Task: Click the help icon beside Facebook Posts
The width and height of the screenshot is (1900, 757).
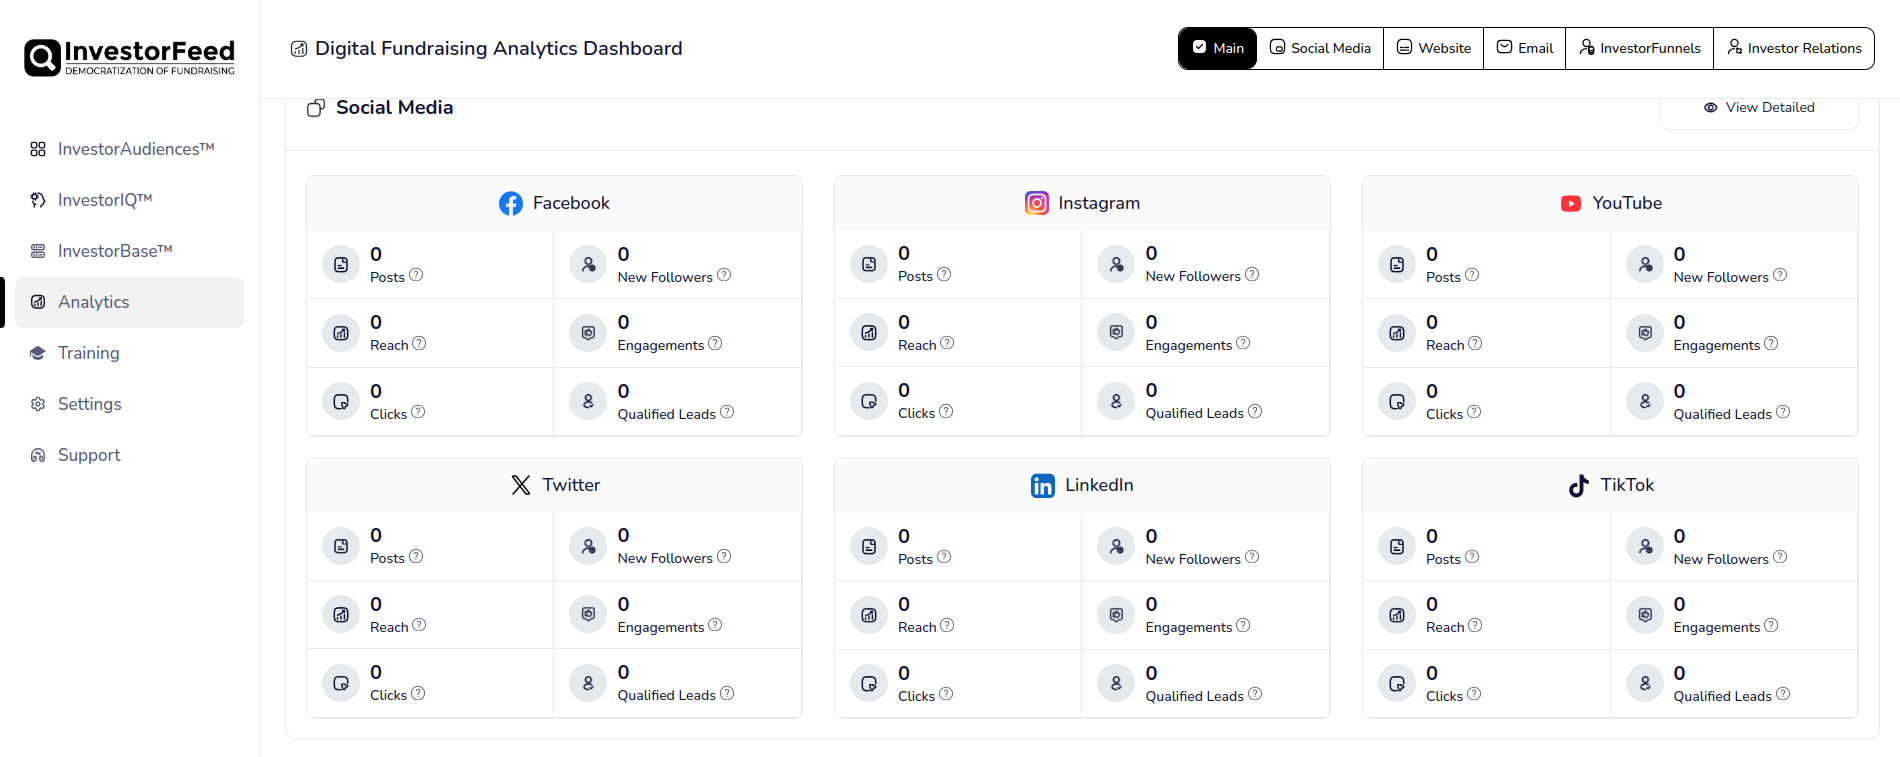Action: pyautogui.click(x=416, y=275)
